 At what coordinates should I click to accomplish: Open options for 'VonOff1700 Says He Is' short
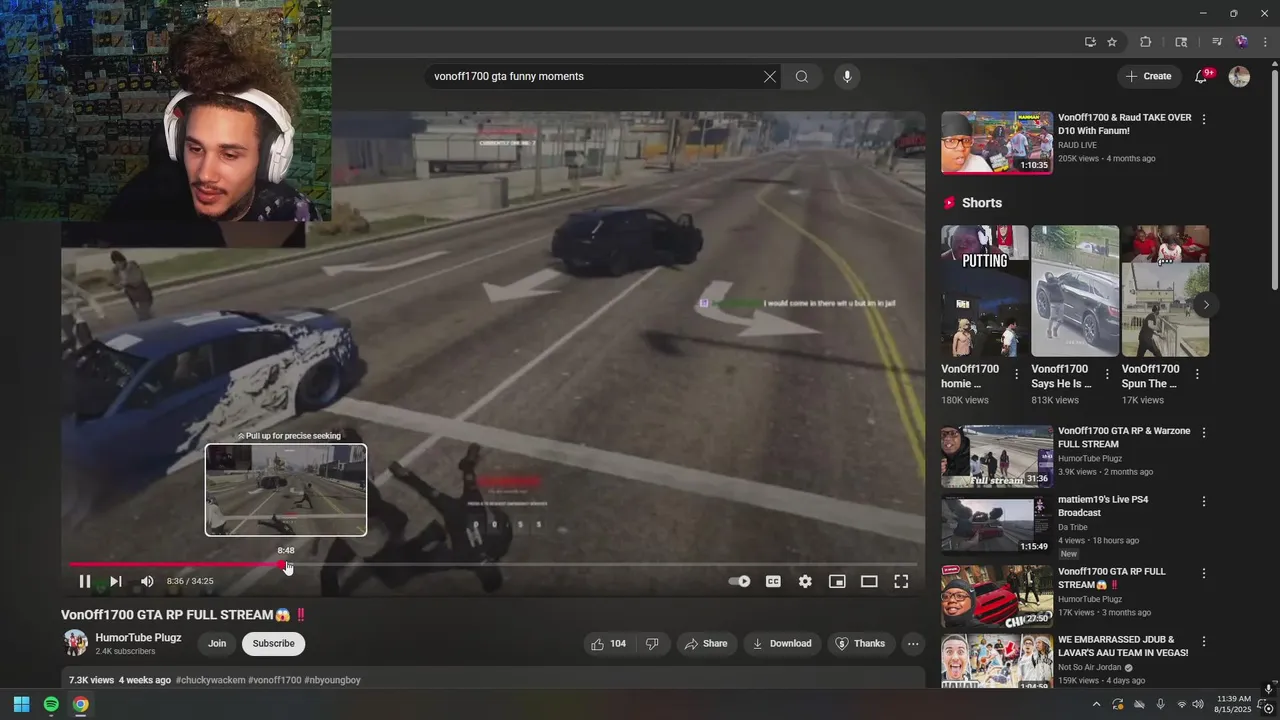pos(1107,374)
